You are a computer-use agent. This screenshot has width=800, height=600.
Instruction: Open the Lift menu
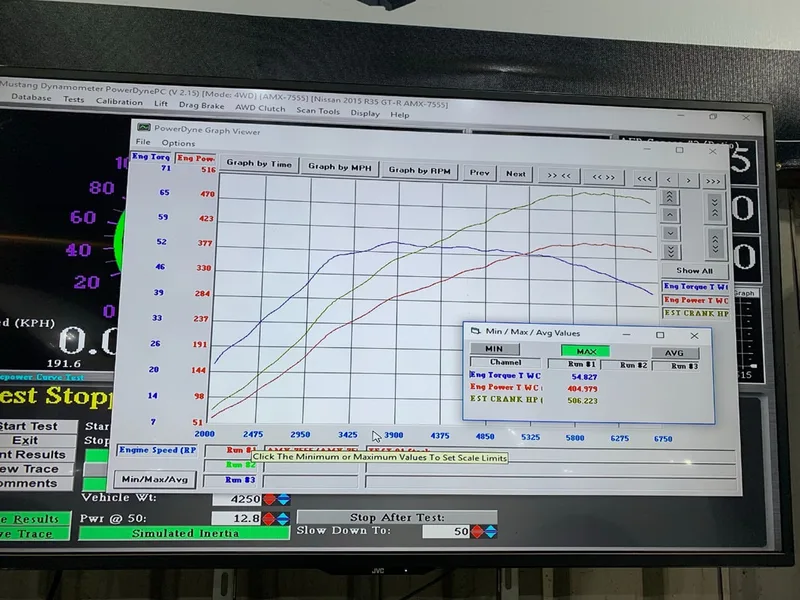(161, 103)
